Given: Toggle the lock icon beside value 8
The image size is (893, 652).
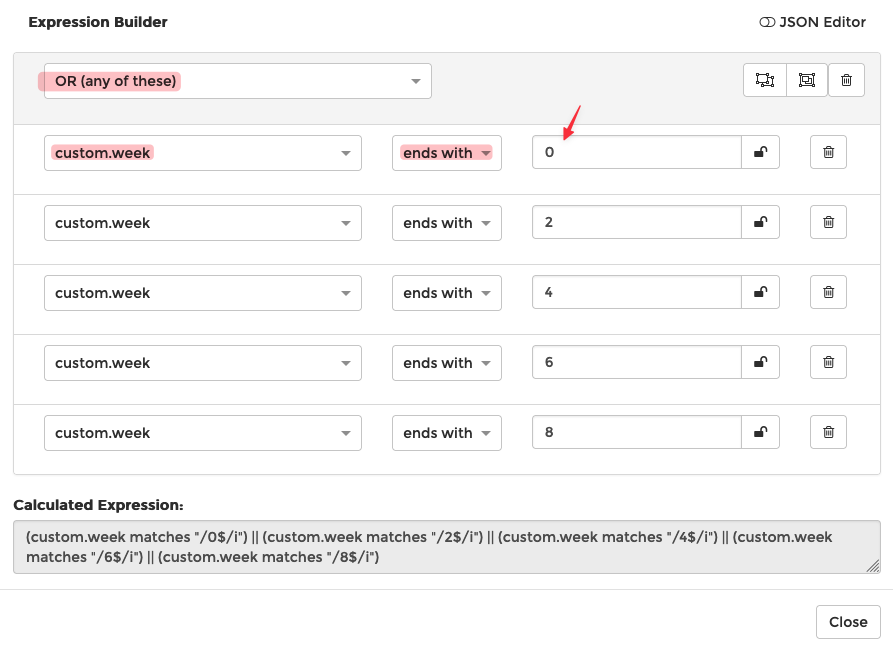Looking at the screenshot, I should 760,432.
